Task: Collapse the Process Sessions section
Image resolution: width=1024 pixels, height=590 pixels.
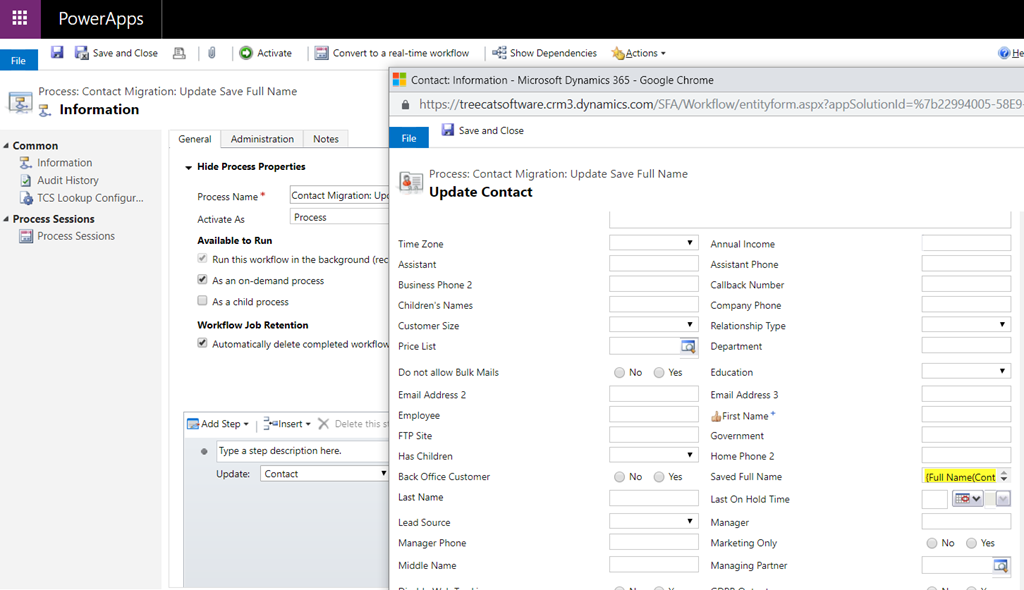Action: click(x=6, y=219)
